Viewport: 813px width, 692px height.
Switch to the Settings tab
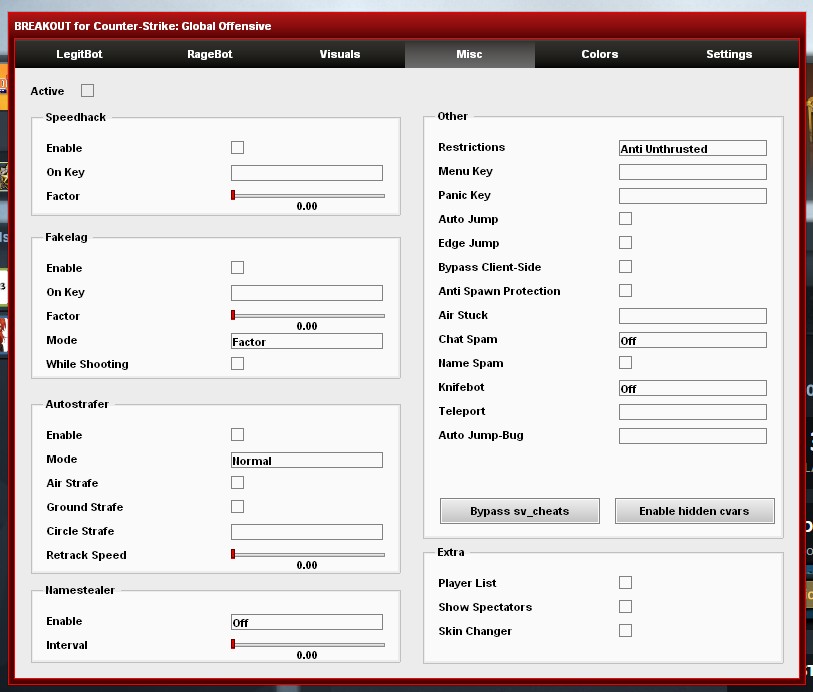pyautogui.click(x=729, y=54)
